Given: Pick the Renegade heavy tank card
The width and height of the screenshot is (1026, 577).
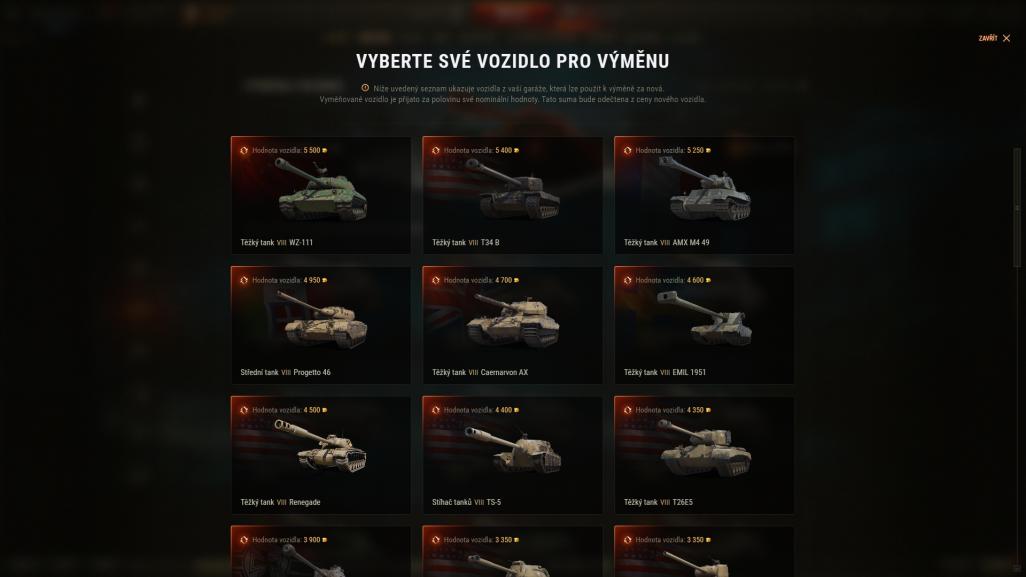Looking at the screenshot, I should [x=321, y=455].
